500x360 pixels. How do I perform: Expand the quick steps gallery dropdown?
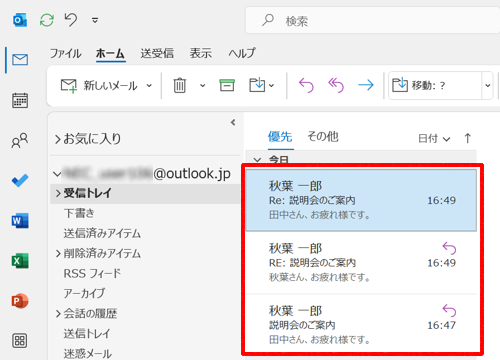(487, 86)
